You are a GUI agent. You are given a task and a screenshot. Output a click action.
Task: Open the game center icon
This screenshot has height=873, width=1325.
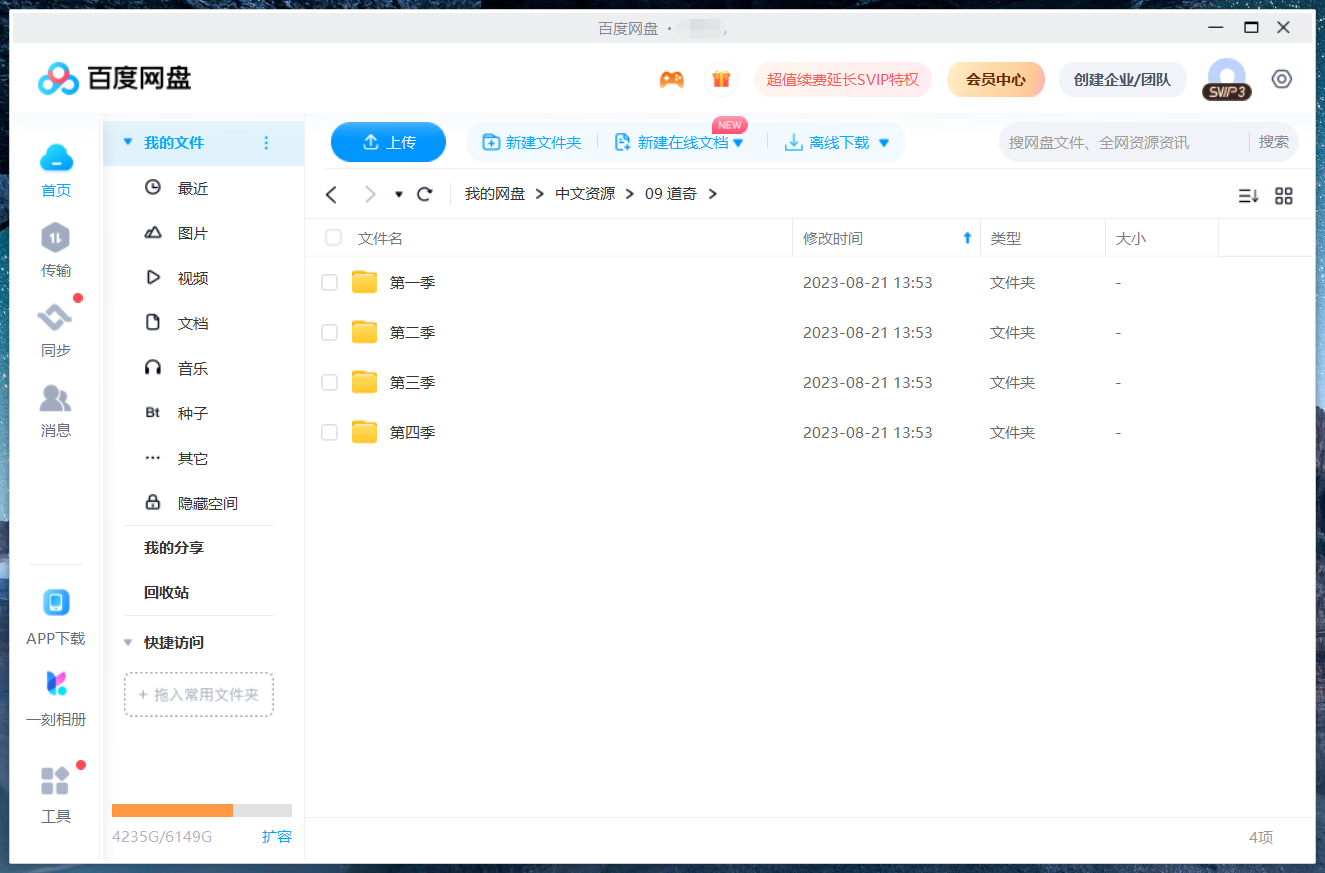(x=672, y=78)
